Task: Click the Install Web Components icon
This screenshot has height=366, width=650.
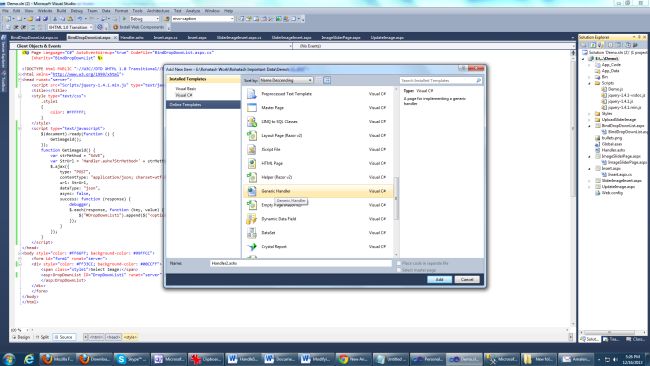Action: coord(116,27)
